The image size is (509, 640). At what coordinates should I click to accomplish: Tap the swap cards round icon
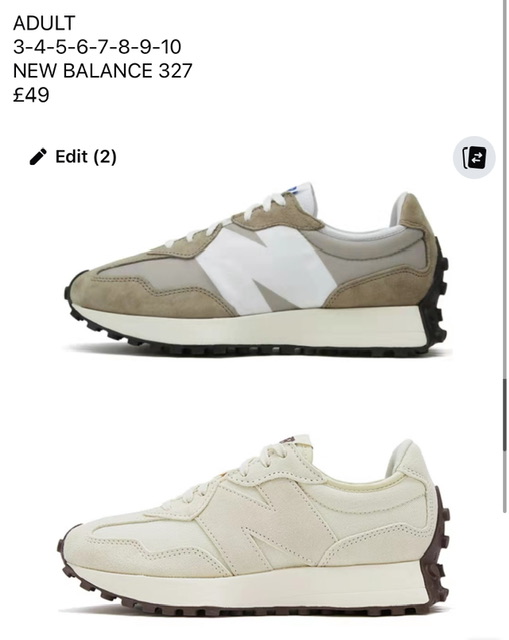pyautogui.click(x=474, y=158)
